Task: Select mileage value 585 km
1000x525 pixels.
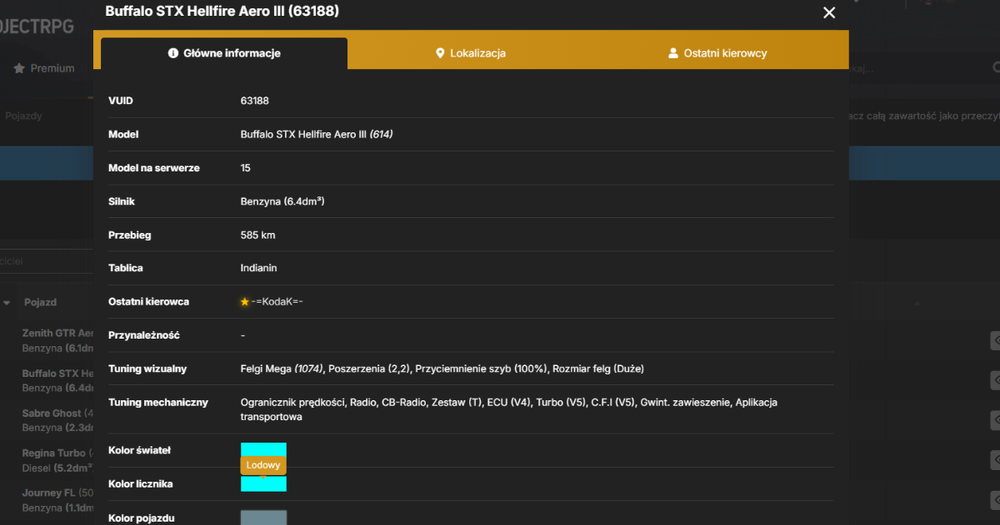Action: [258, 235]
